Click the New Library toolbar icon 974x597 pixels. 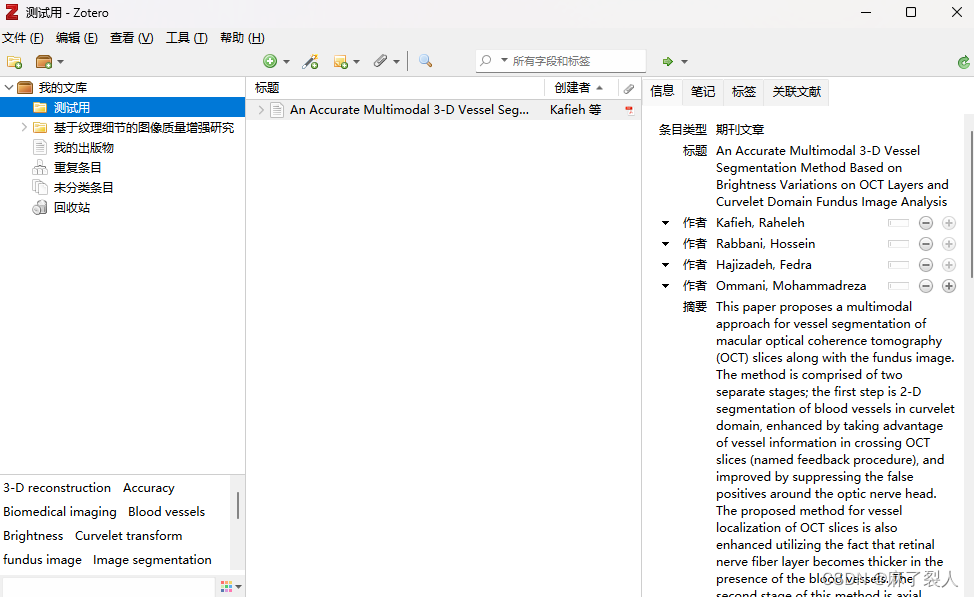point(44,62)
